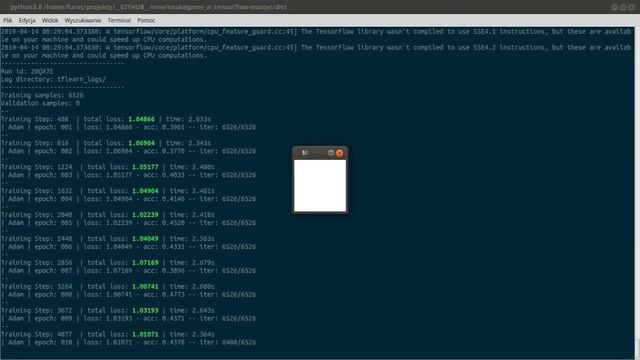
Task: Click the green loss value 1.00741
Action: (145, 287)
